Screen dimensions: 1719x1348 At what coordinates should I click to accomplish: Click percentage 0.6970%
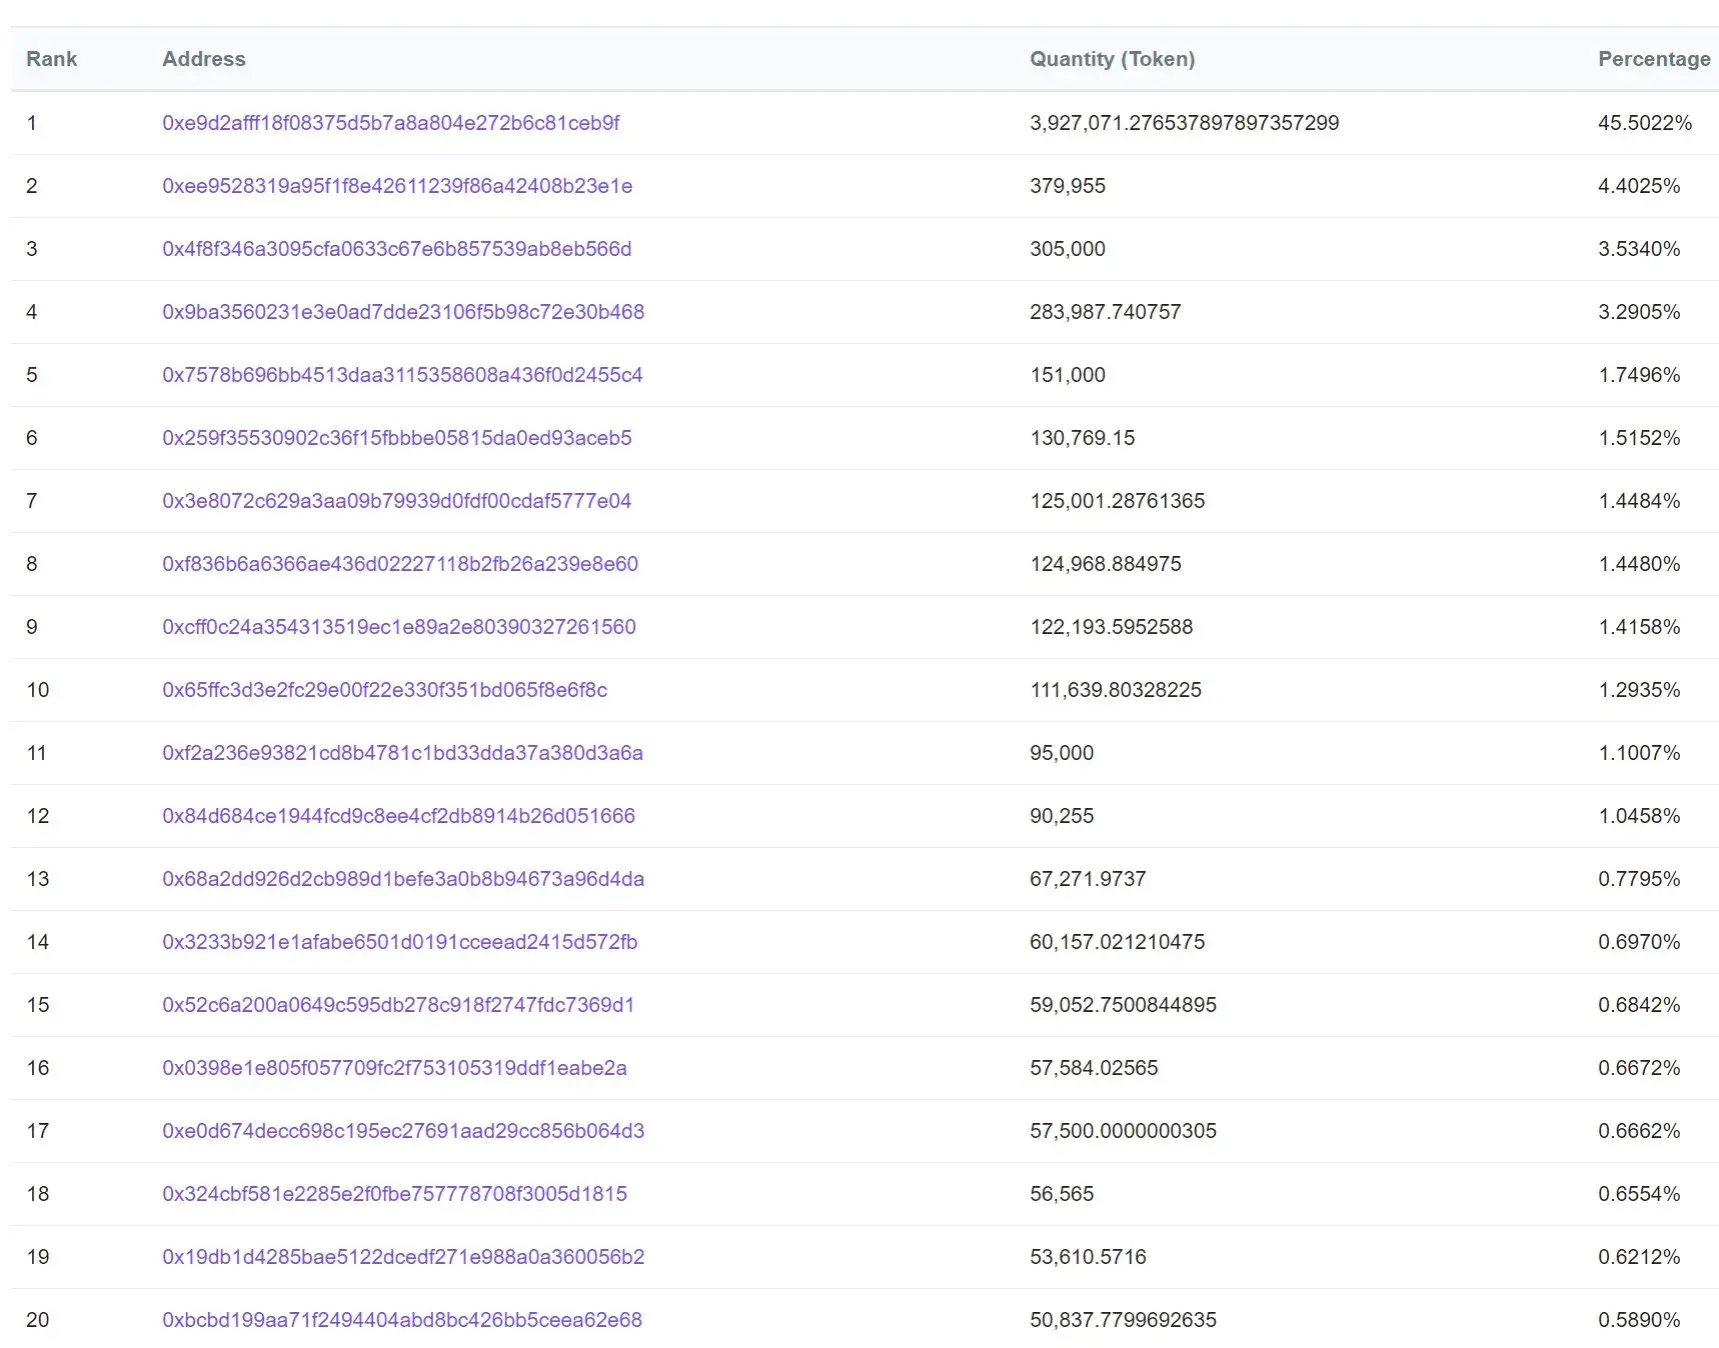[x=1639, y=942]
